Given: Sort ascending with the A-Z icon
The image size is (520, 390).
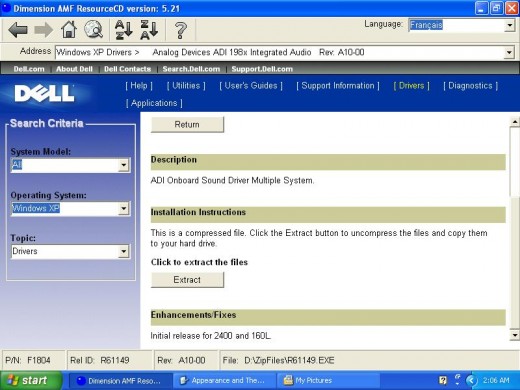Looking at the screenshot, I should pos(123,30).
